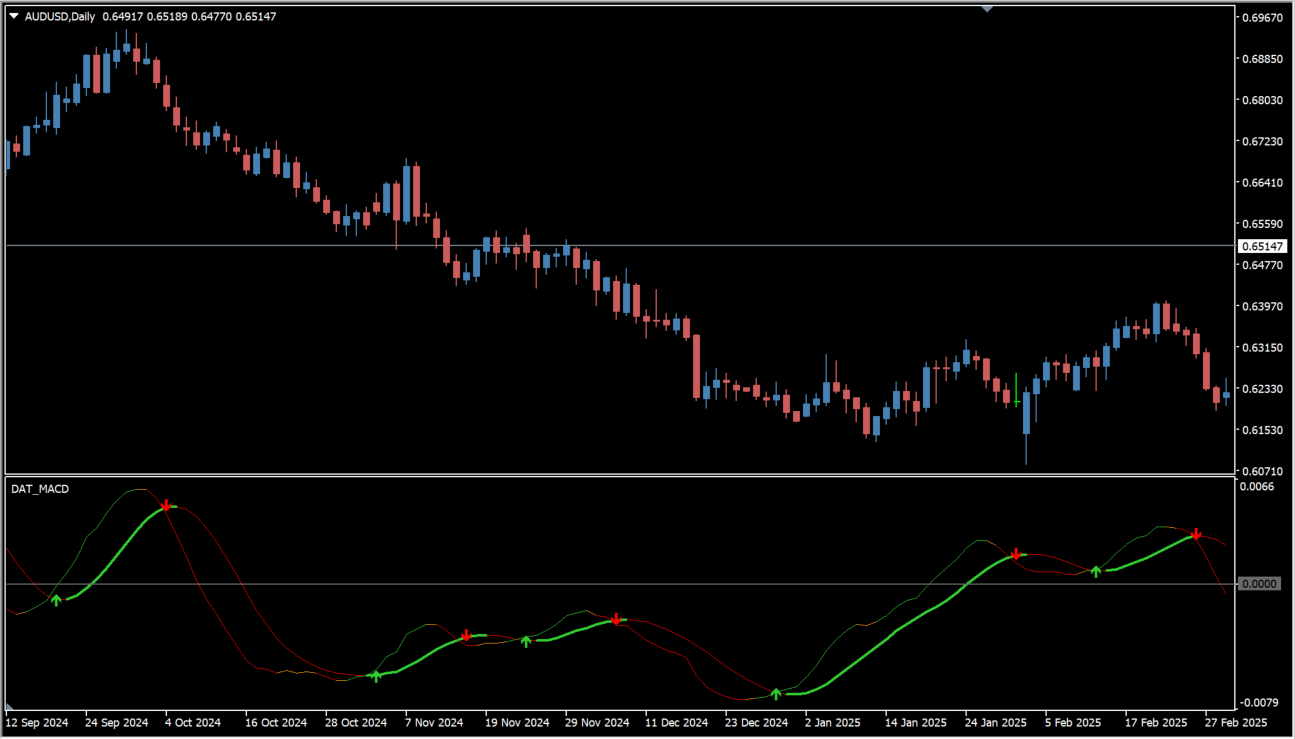Click the small arrow icon left of 12 Sep 2024
Image resolution: width=1295 pixels, height=739 pixels.
coord(9,708)
